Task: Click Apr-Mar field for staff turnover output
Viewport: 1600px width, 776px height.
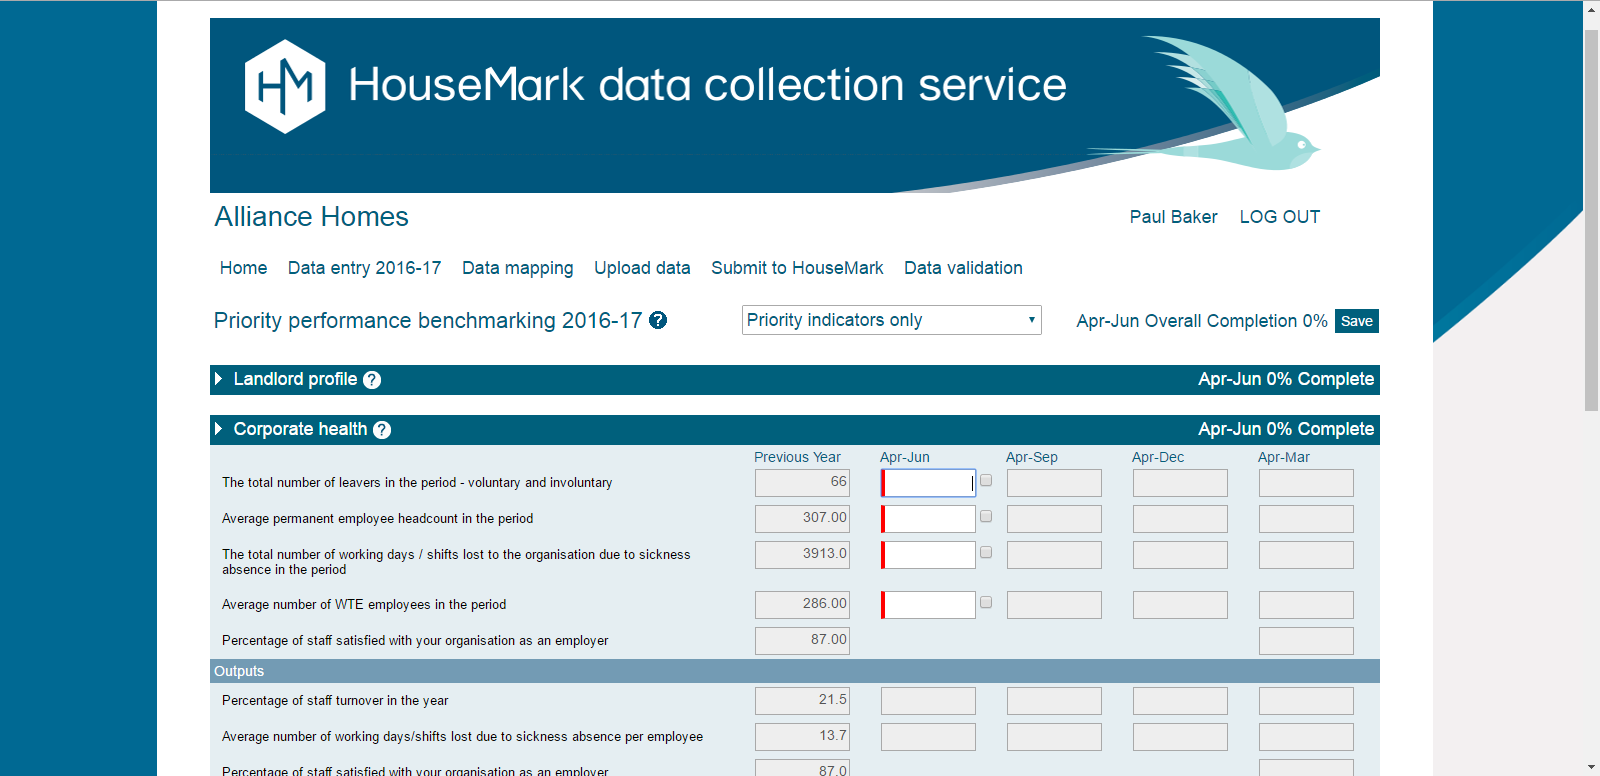Action: (1306, 701)
